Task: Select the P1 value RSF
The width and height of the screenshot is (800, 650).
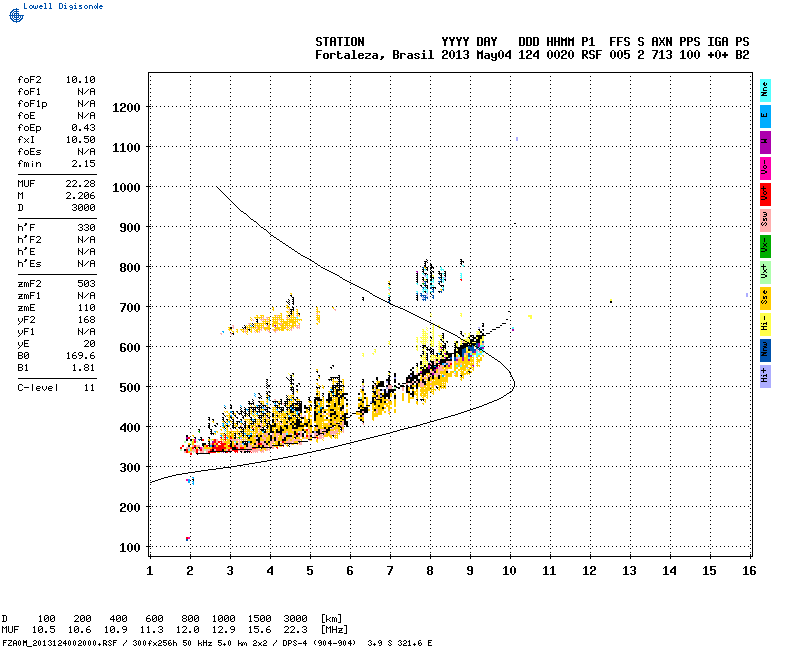Action: 592,55
